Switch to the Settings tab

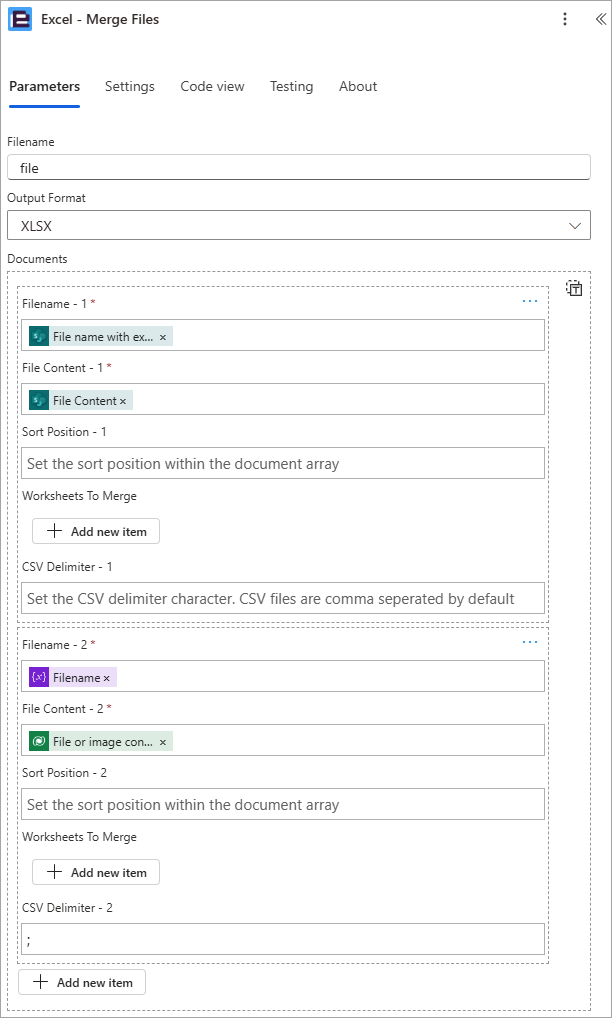coord(130,86)
